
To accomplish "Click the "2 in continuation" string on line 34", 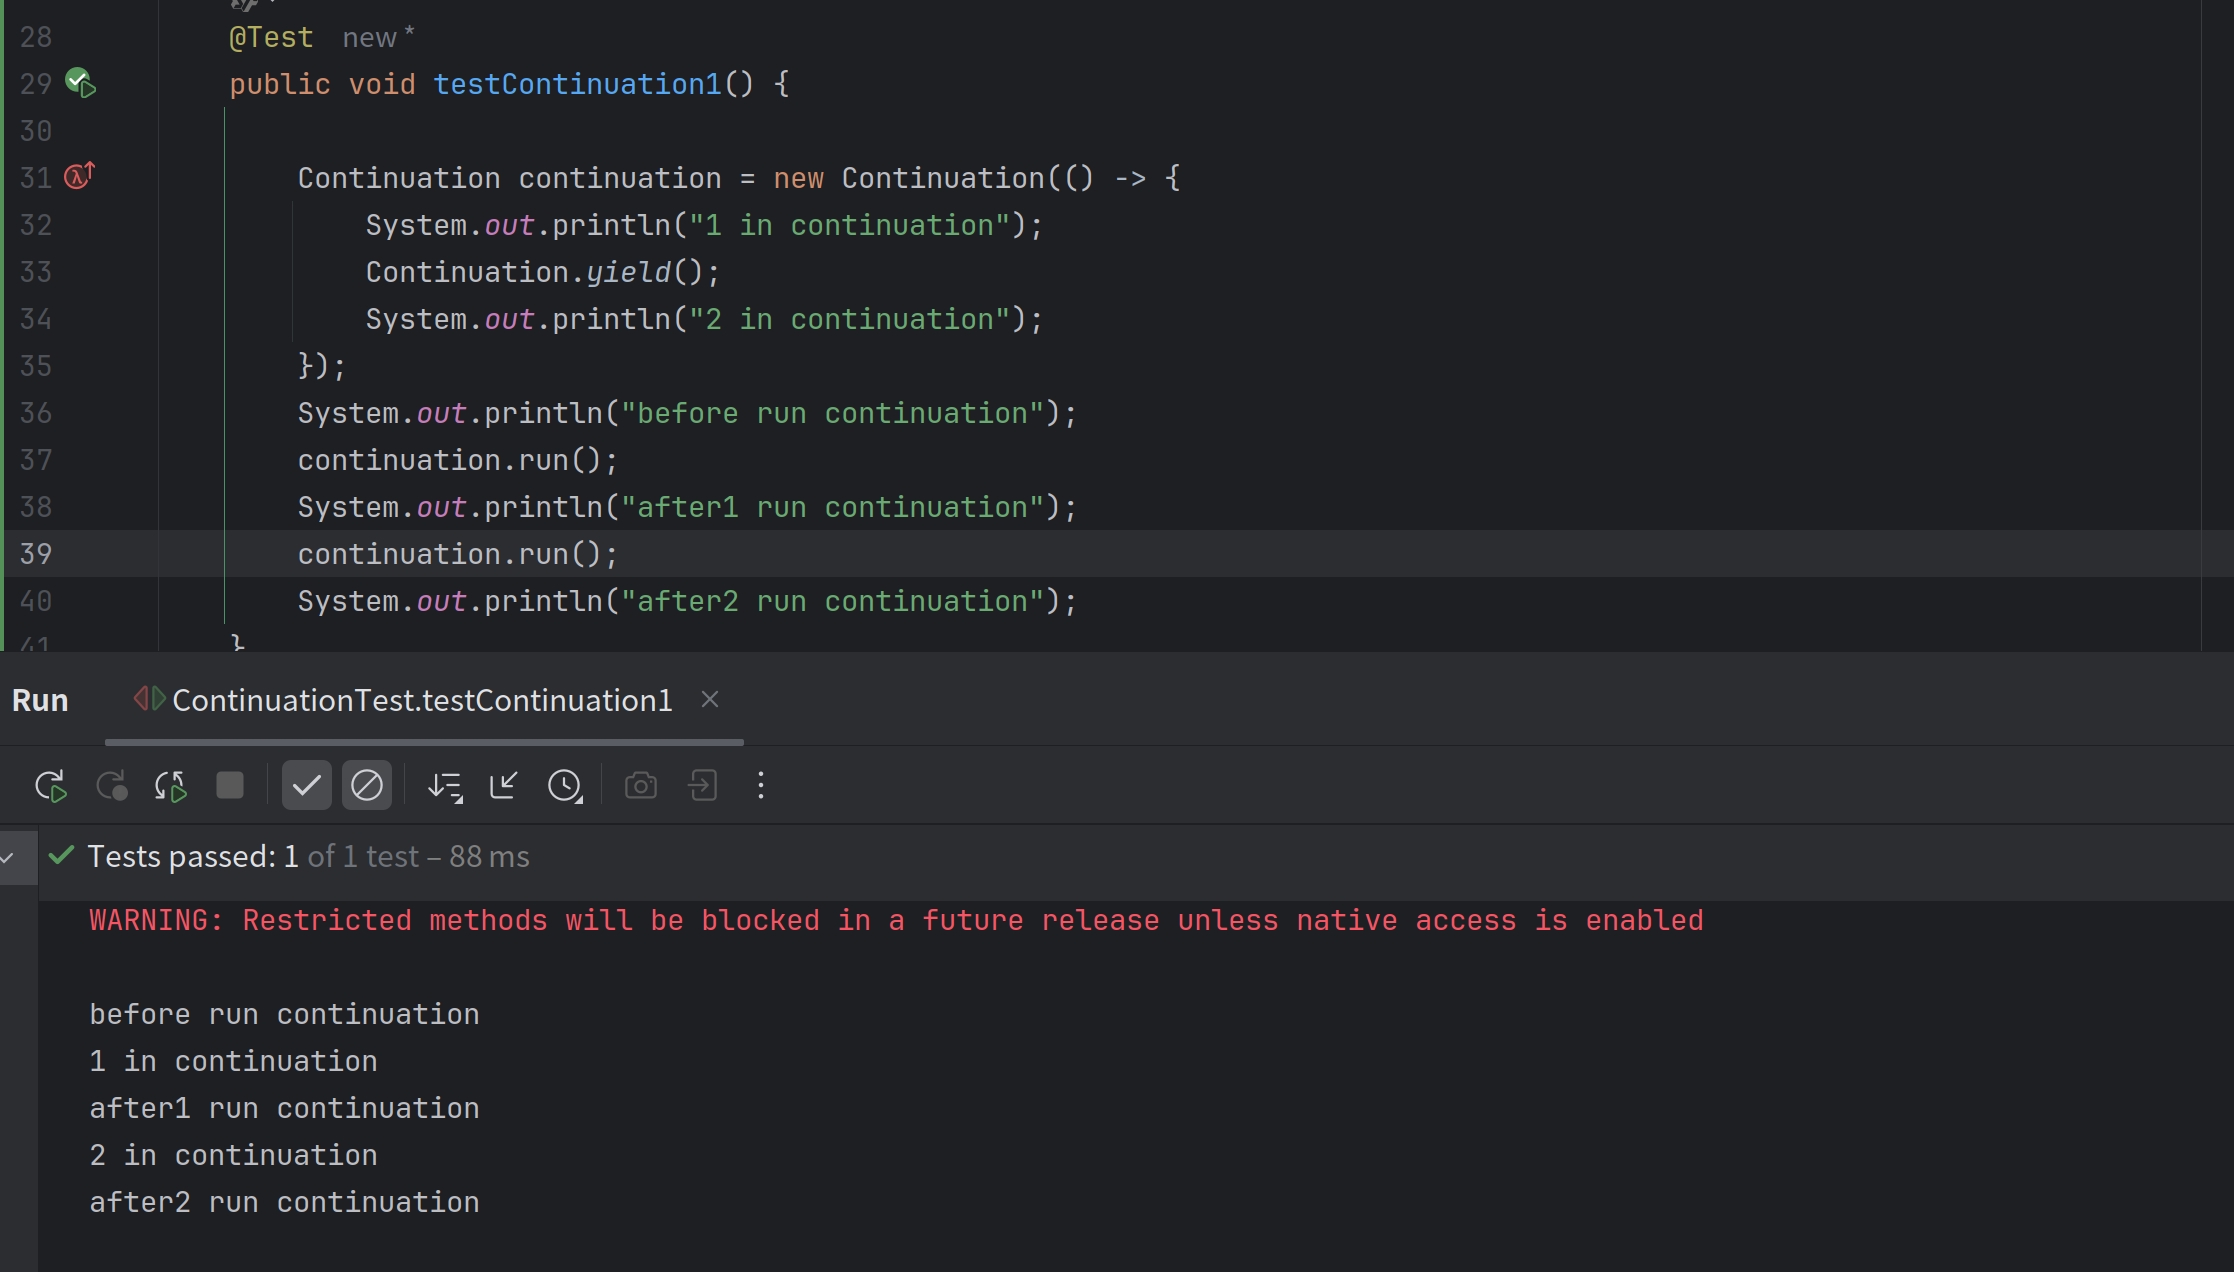I will (x=850, y=319).
